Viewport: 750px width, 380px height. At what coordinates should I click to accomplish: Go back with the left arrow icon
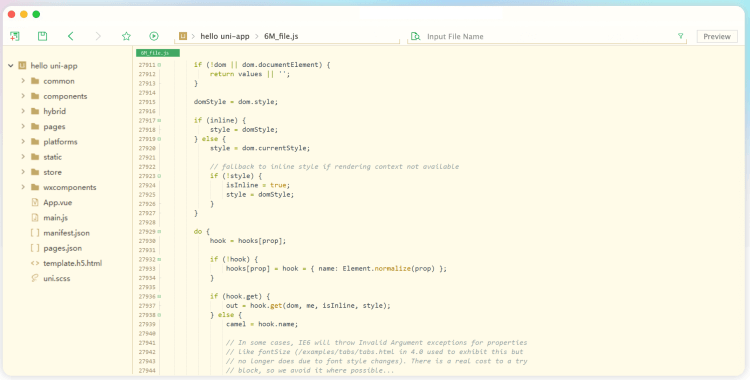tap(71, 36)
